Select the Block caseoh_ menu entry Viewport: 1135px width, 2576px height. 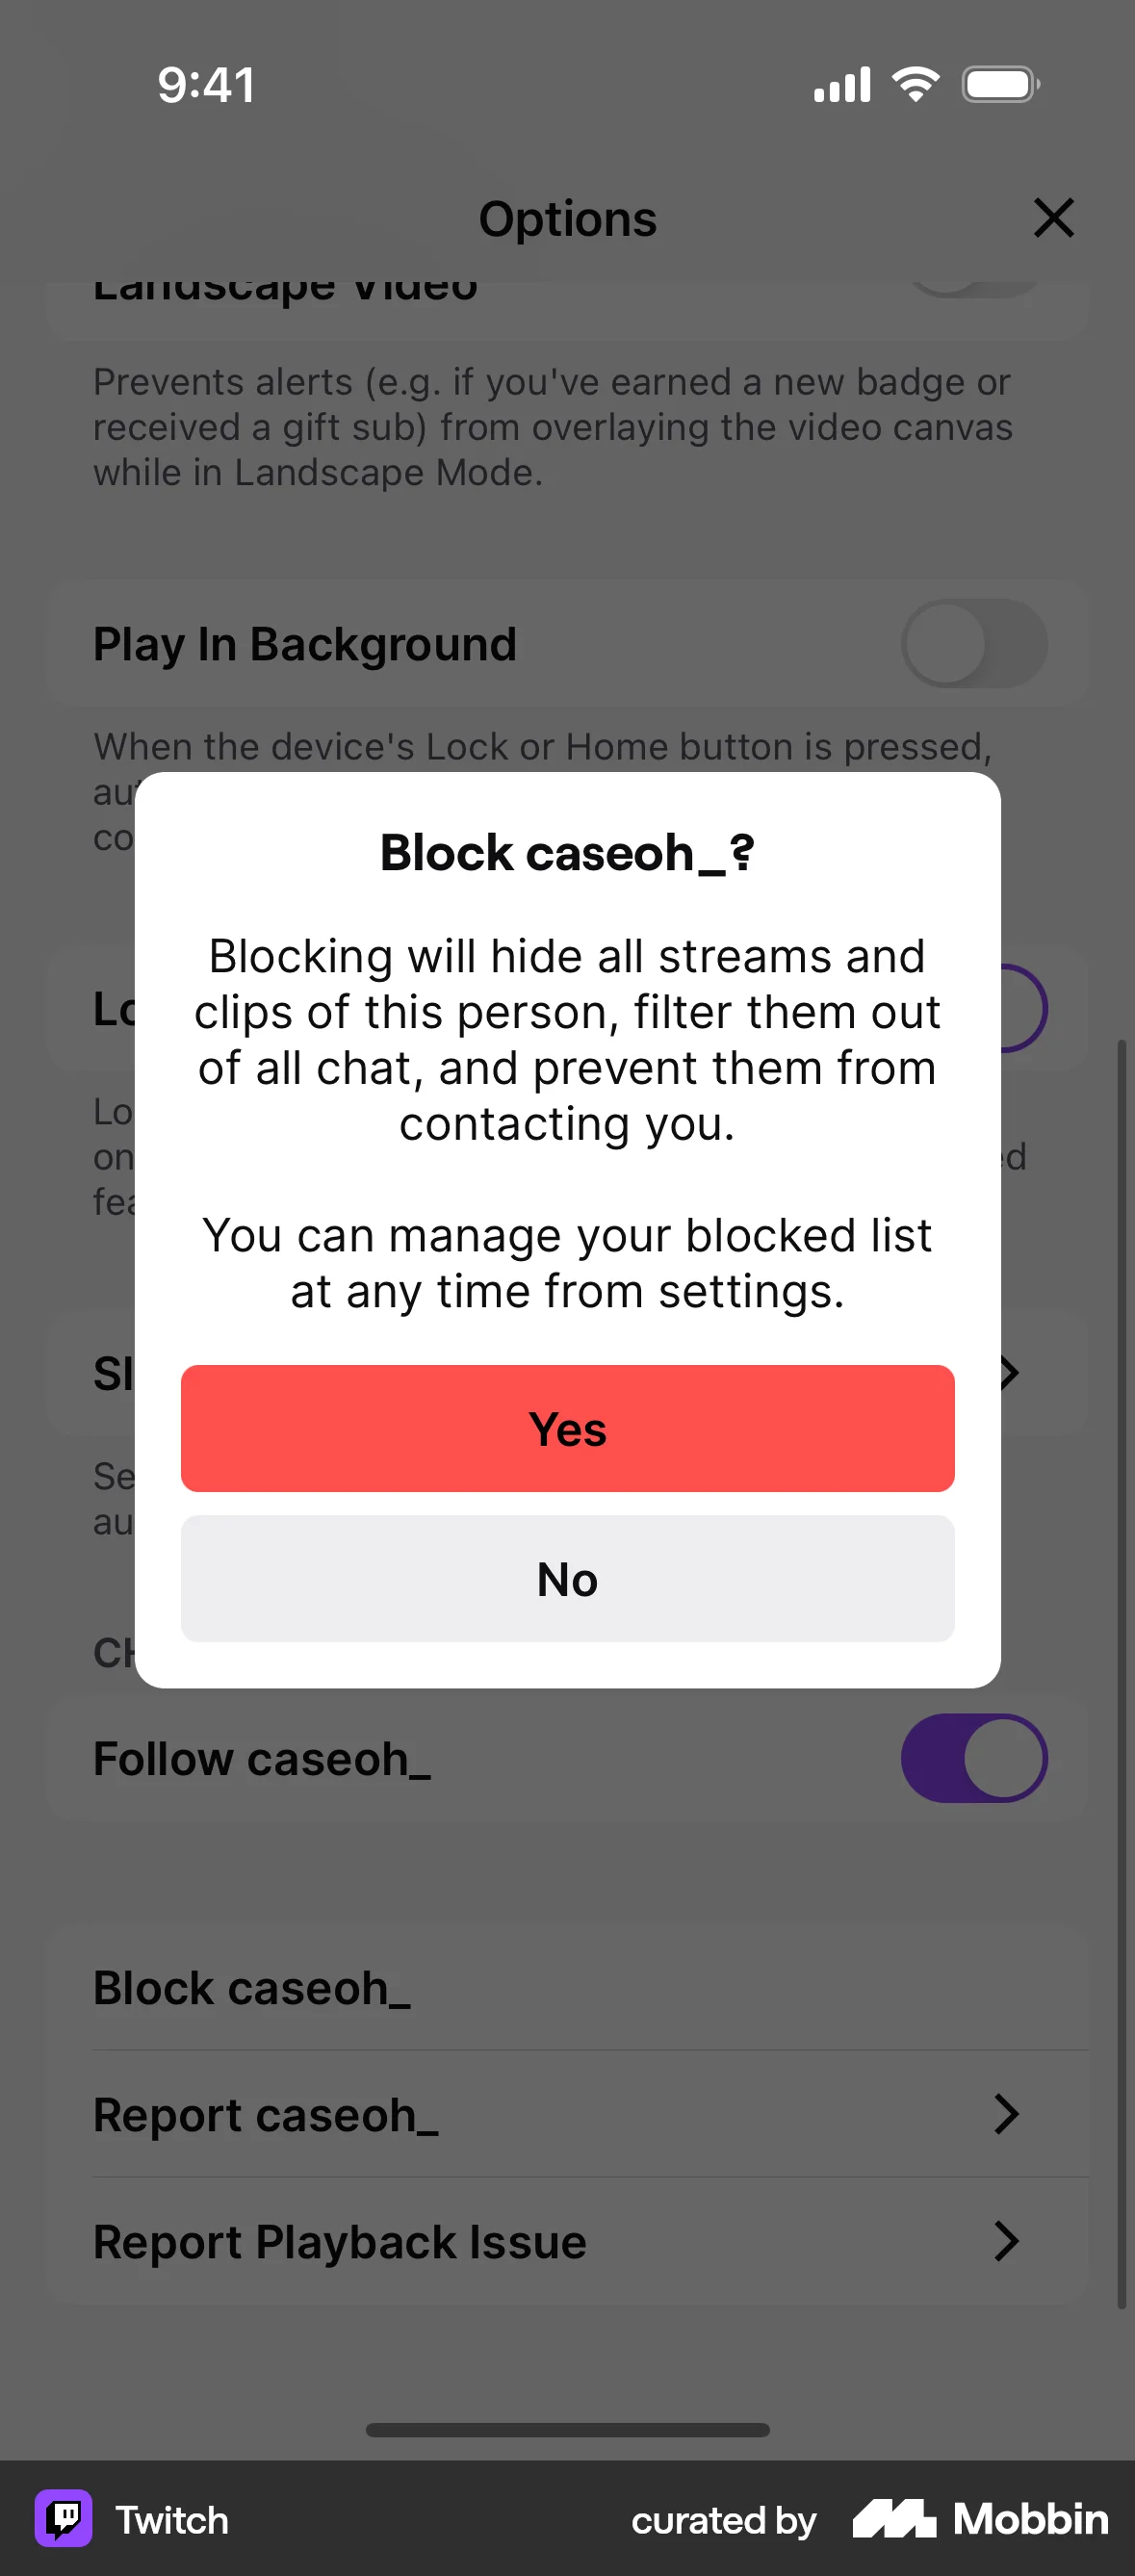coord(253,1988)
